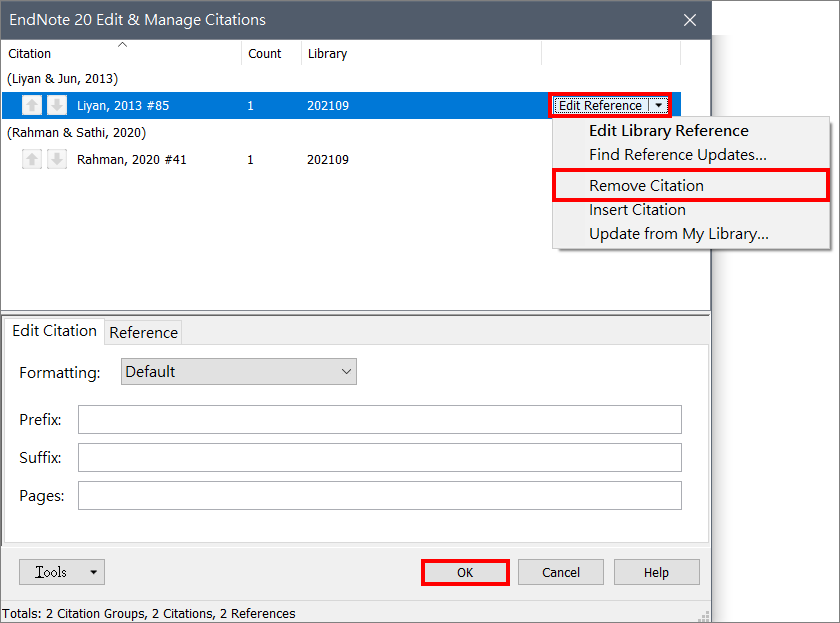Image resolution: width=840 pixels, height=623 pixels.
Task: Close the Edit & Manage Citations dialog
Action: click(x=690, y=20)
